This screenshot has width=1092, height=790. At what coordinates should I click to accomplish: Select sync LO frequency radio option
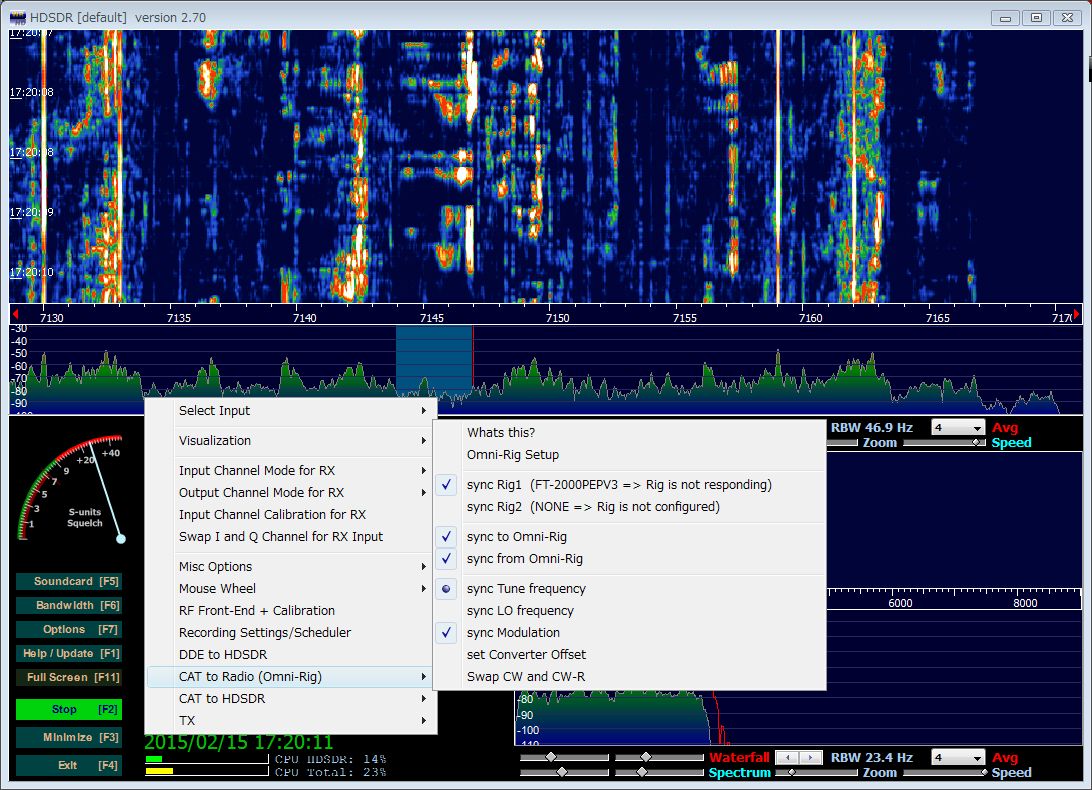[630, 611]
